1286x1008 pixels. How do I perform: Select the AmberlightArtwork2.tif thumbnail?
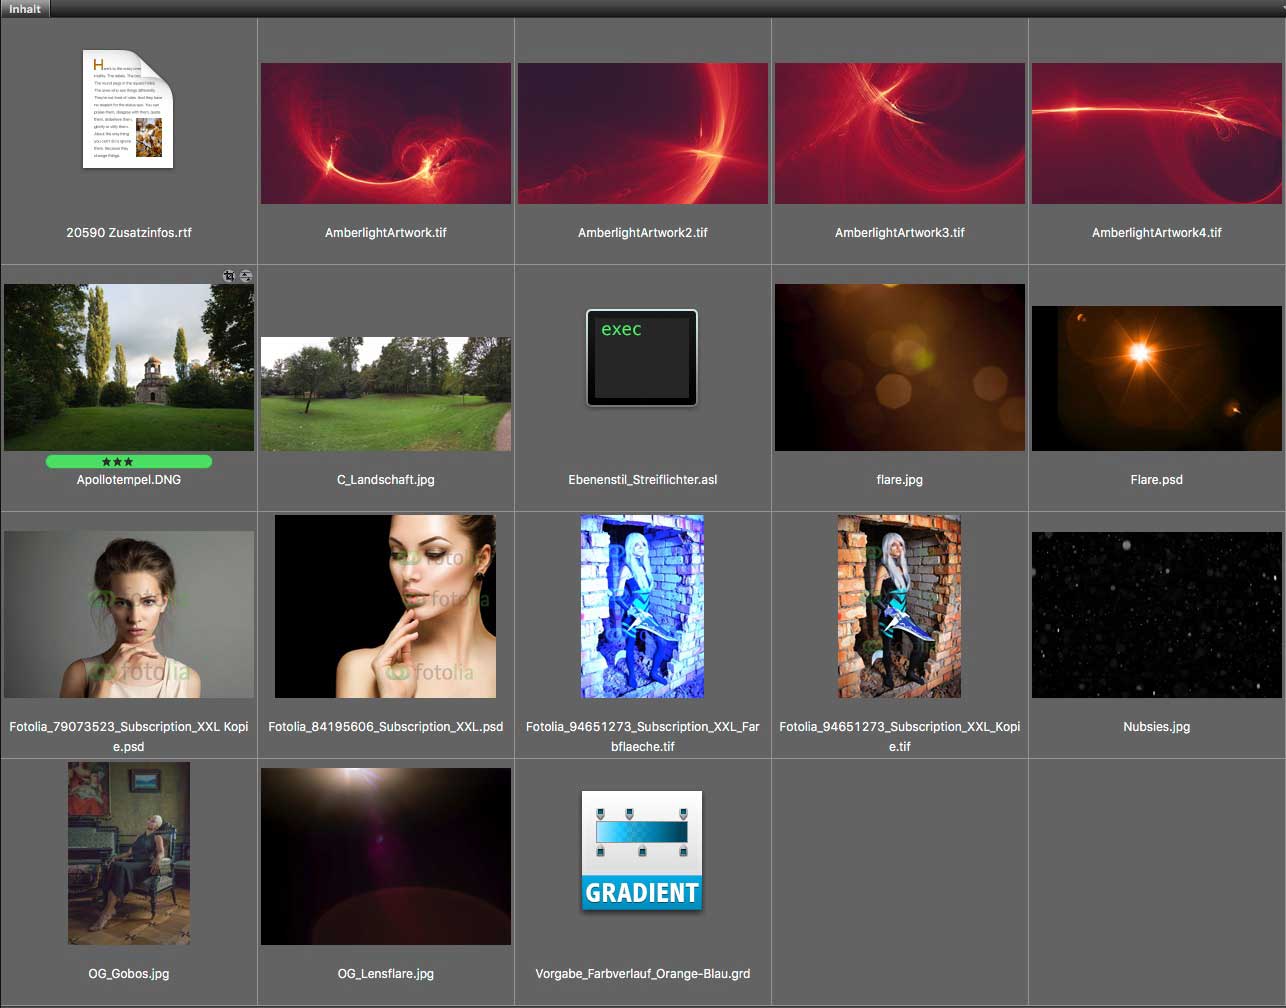[x=643, y=133]
